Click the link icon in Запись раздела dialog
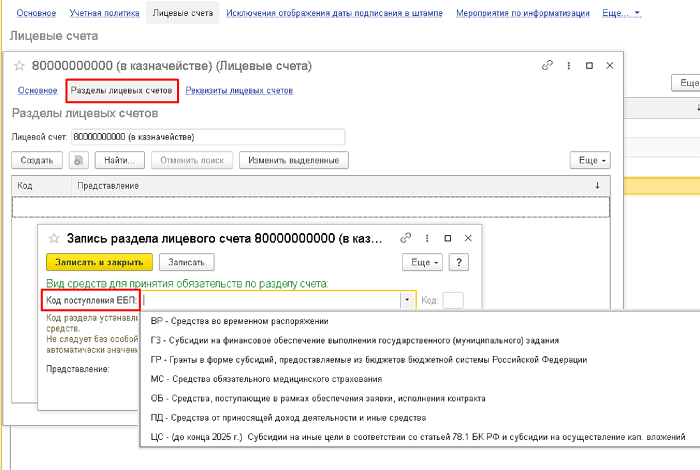This screenshot has height=470, width=700. point(406,239)
